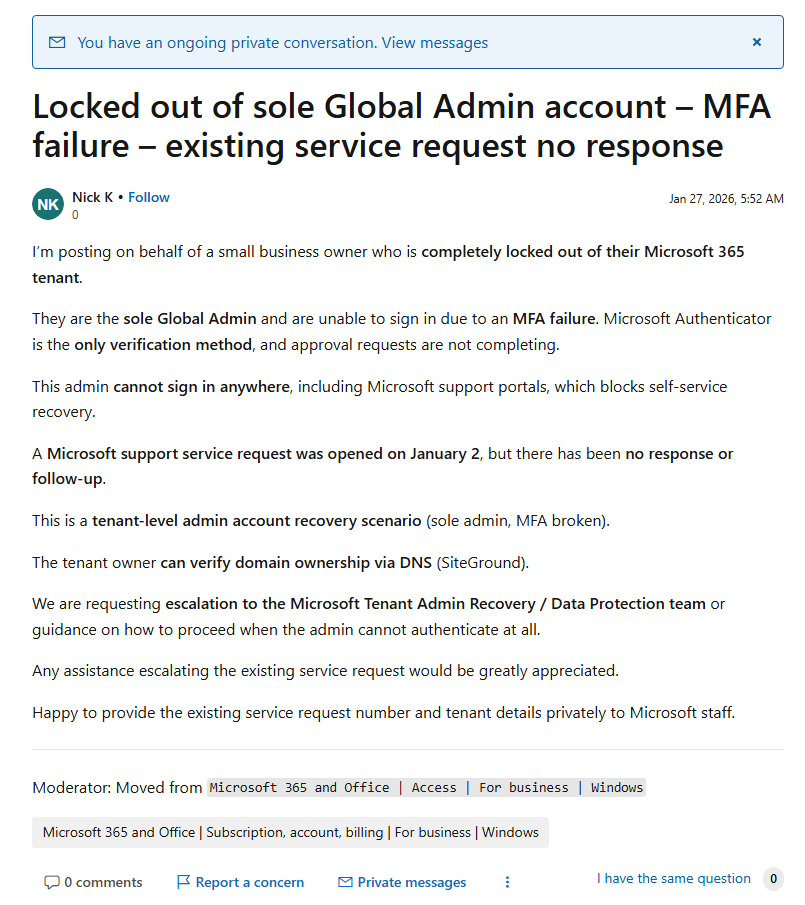Click the reputation score under Nick K
This screenshot has width=805, height=905.
click(75, 215)
